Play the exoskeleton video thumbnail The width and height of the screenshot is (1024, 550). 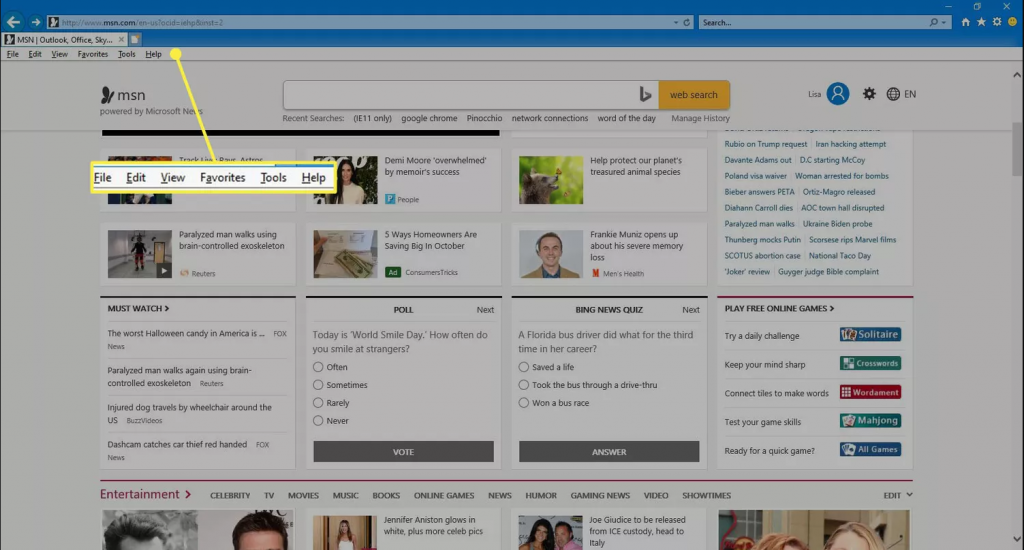(x=140, y=253)
